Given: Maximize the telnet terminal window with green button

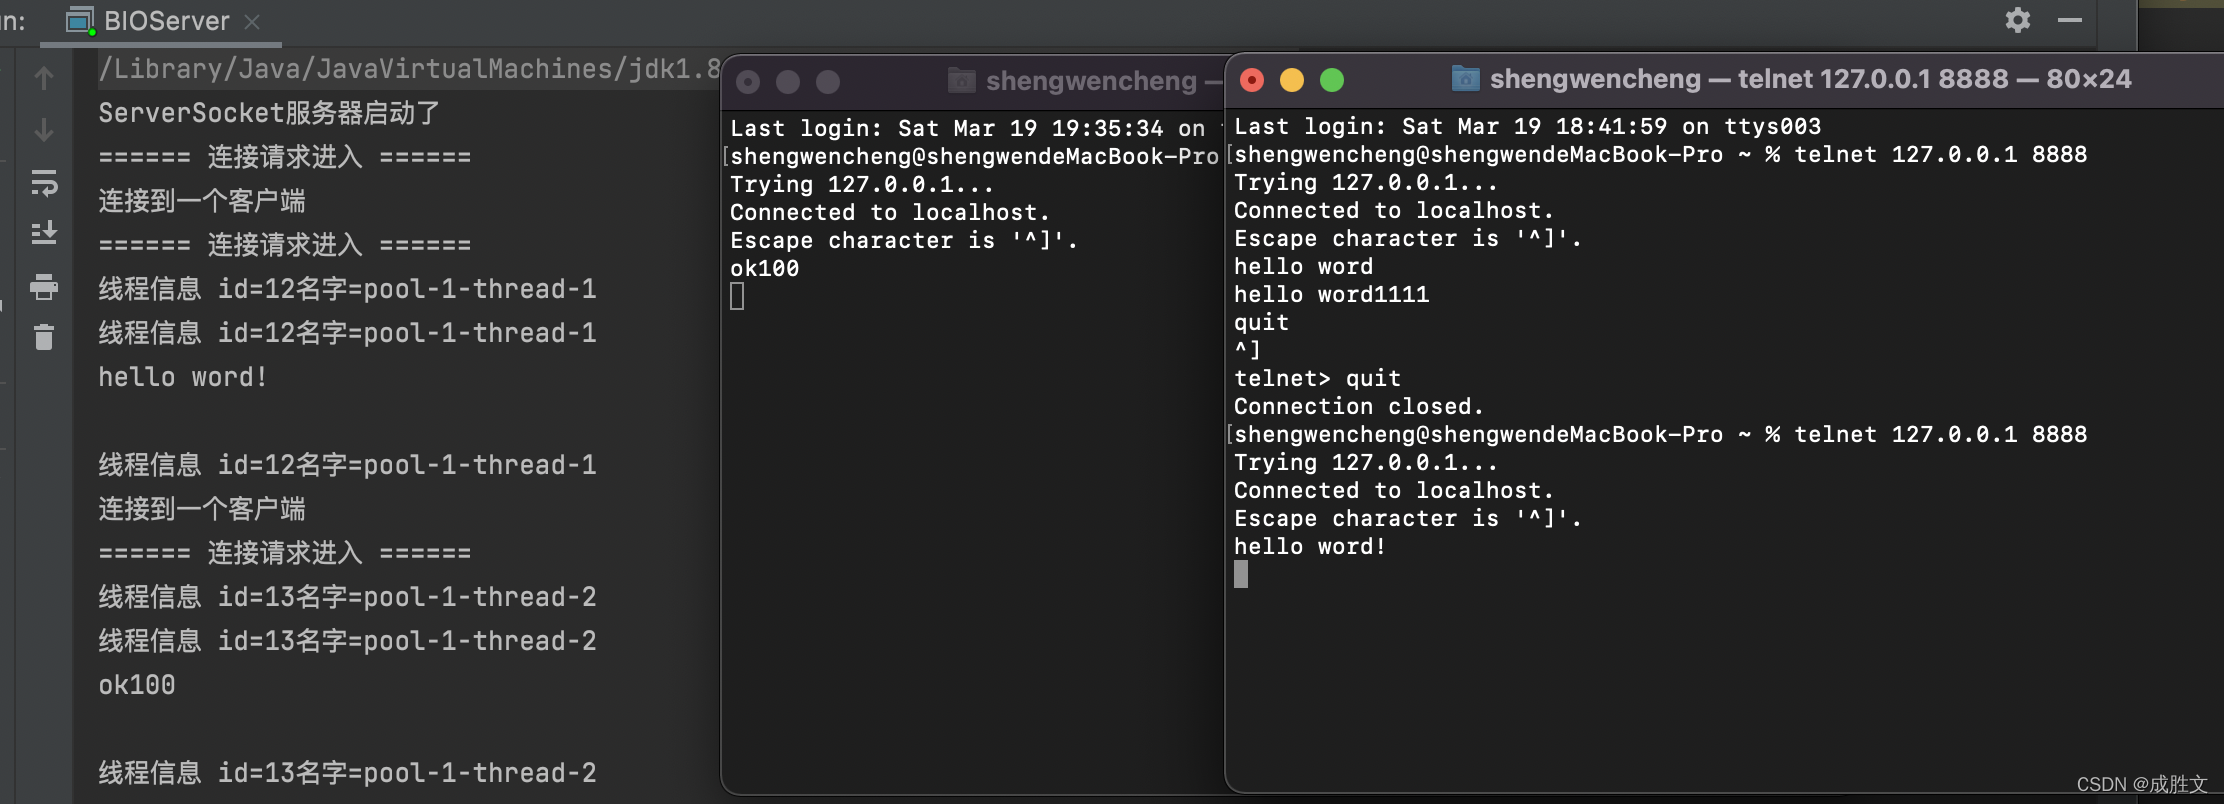Looking at the screenshot, I should (x=1332, y=80).
